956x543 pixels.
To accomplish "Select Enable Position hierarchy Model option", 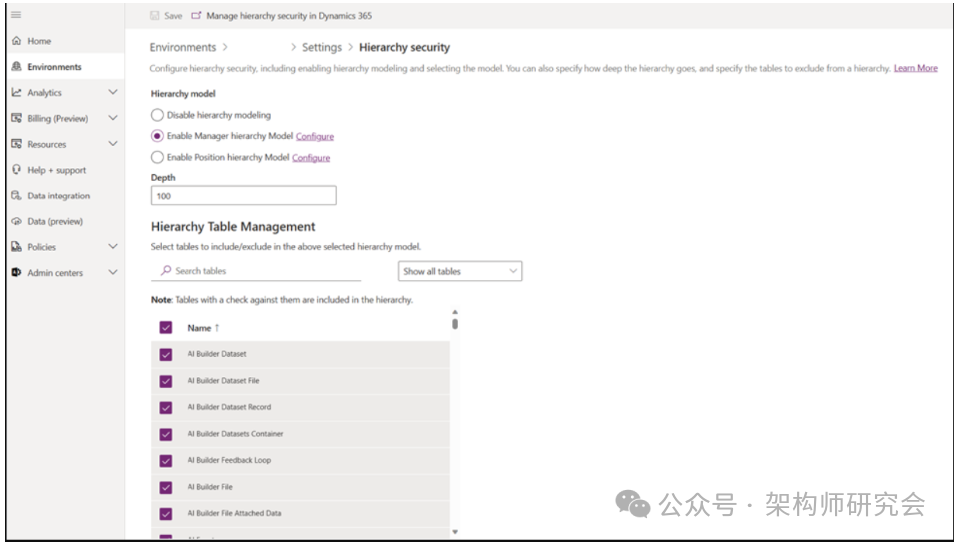I will 157,157.
